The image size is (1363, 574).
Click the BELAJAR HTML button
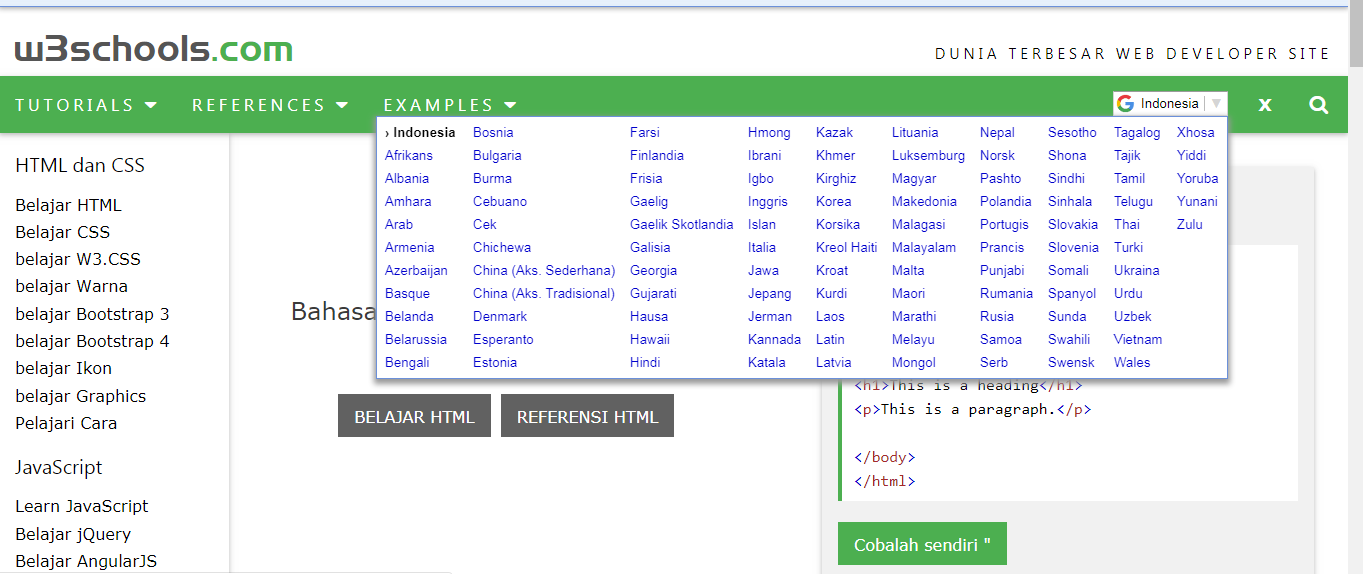pyautogui.click(x=414, y=416)
